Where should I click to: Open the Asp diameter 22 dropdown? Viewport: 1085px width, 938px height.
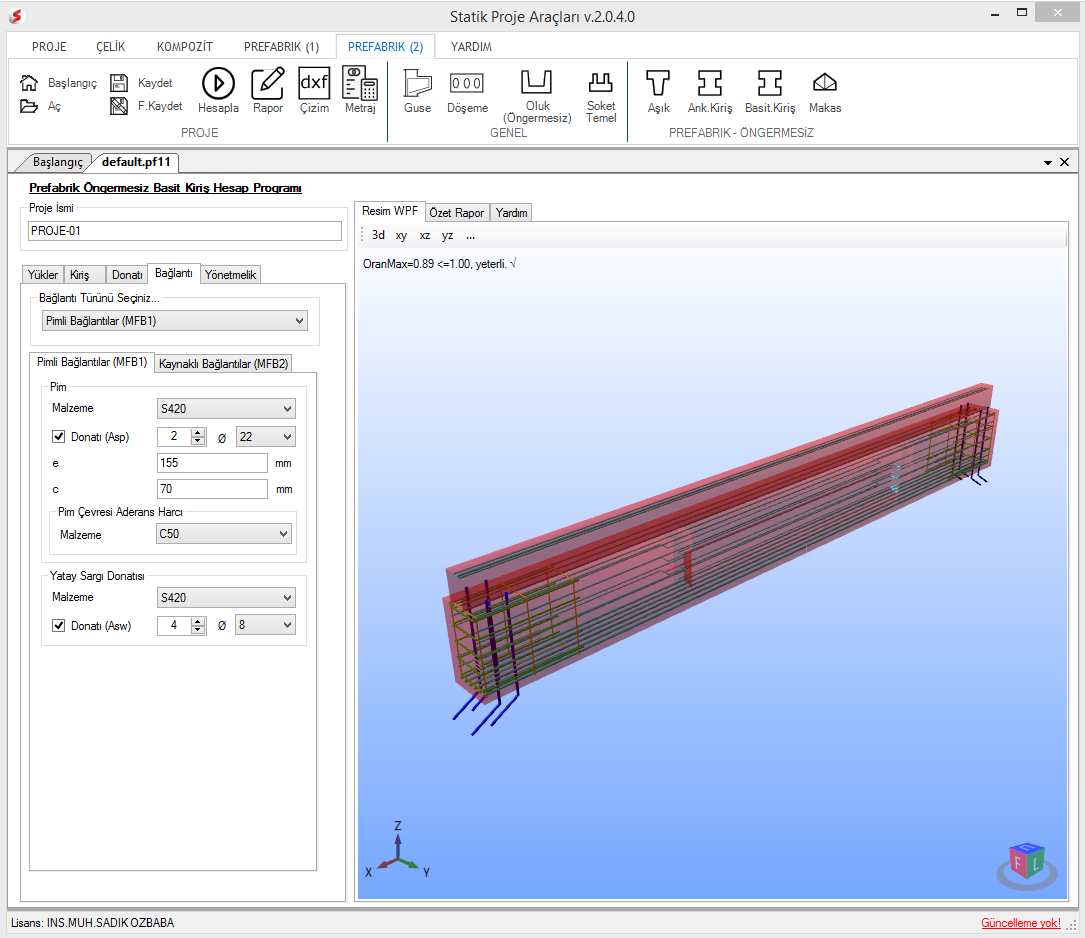coord(266,436)
